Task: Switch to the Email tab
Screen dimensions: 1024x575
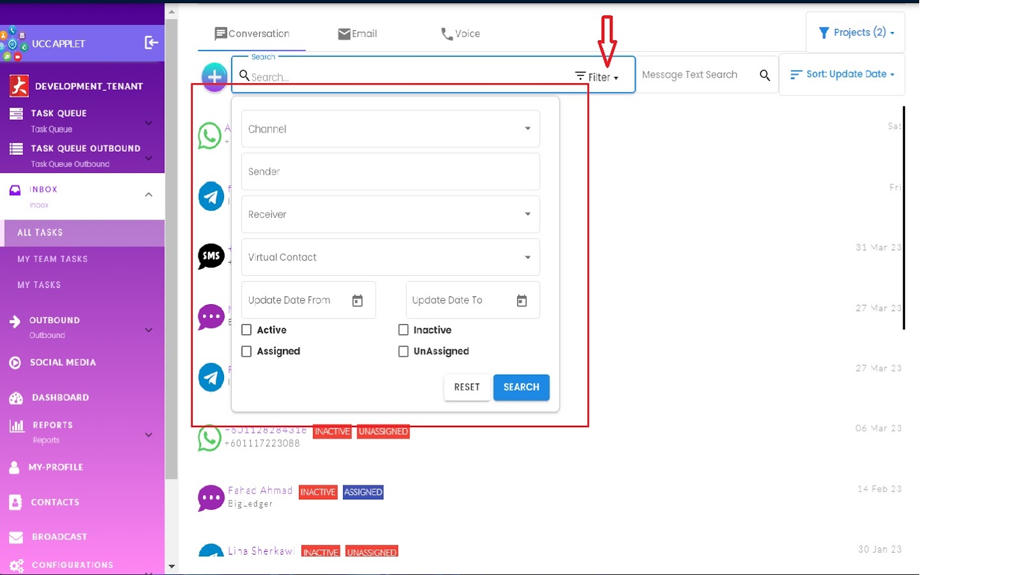Action: point(357,34)
